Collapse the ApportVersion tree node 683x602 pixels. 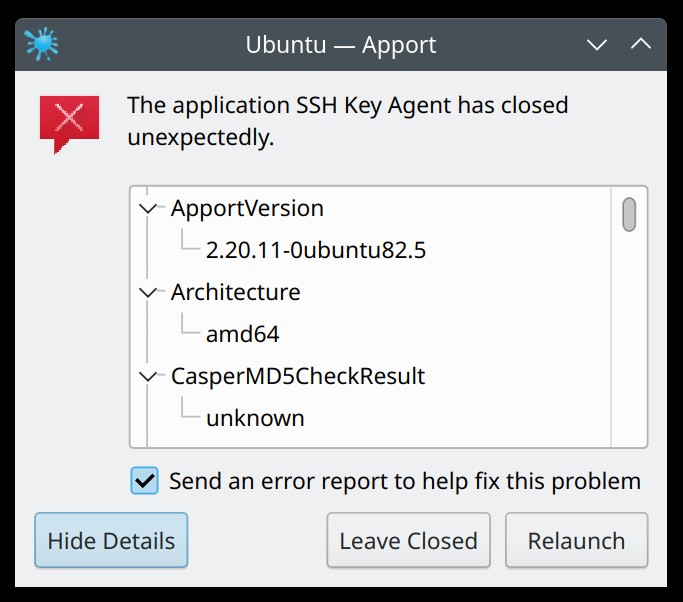(x=148, y=208)
